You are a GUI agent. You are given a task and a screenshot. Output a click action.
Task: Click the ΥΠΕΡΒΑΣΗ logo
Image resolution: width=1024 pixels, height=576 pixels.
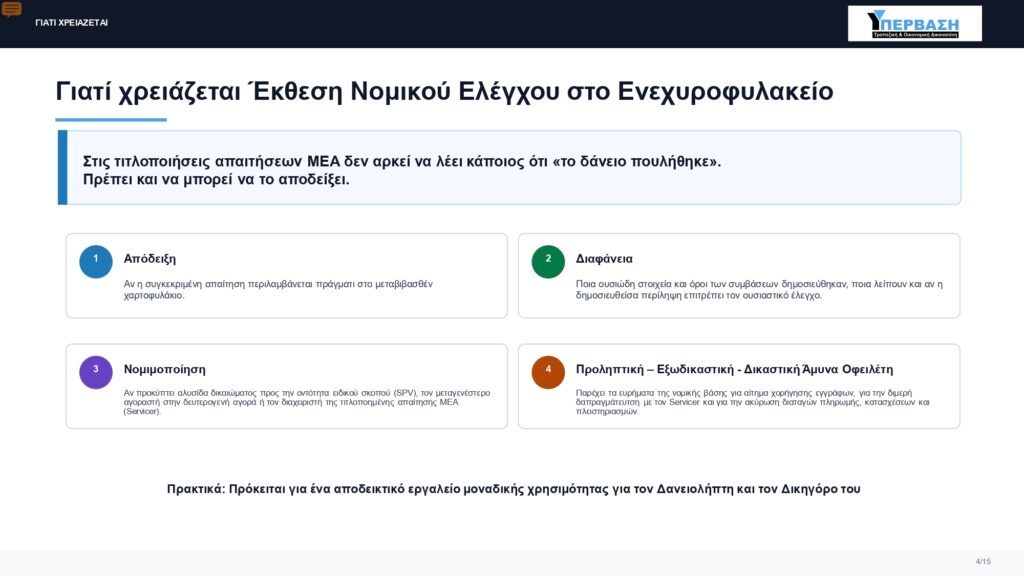(x=914, y=24)
